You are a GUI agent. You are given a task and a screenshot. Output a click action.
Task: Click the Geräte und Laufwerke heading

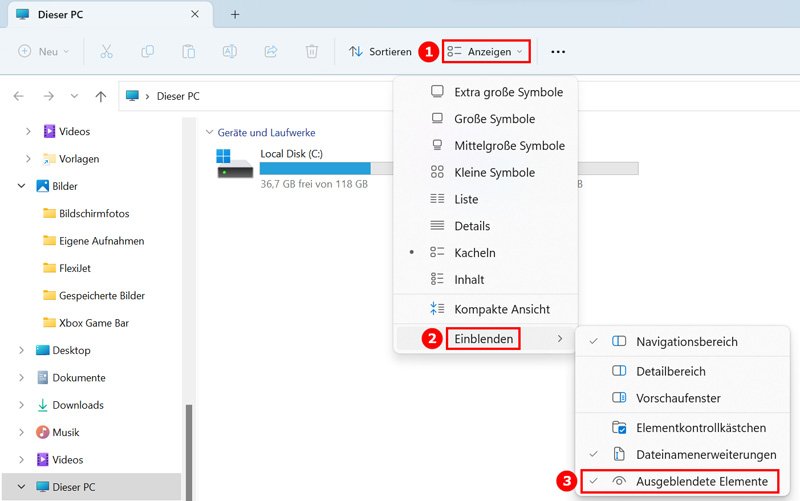(266, 133)
